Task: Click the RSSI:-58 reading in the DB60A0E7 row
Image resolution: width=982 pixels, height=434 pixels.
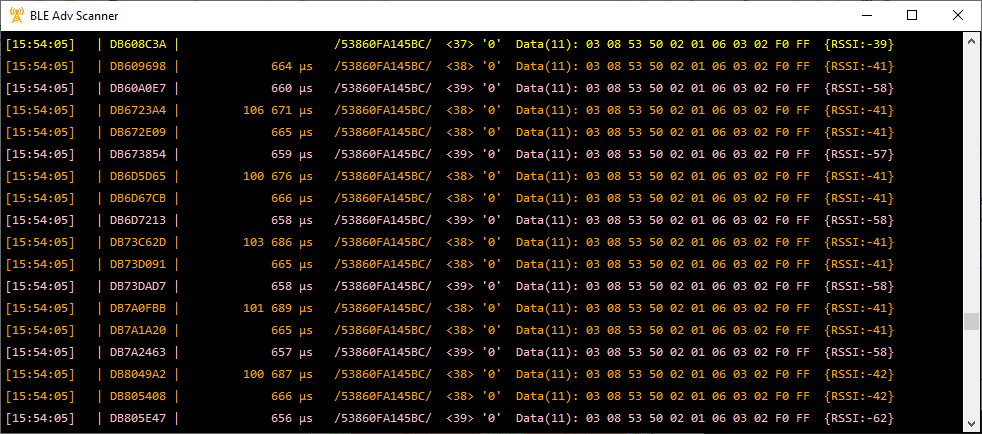Action: (859, 88)
